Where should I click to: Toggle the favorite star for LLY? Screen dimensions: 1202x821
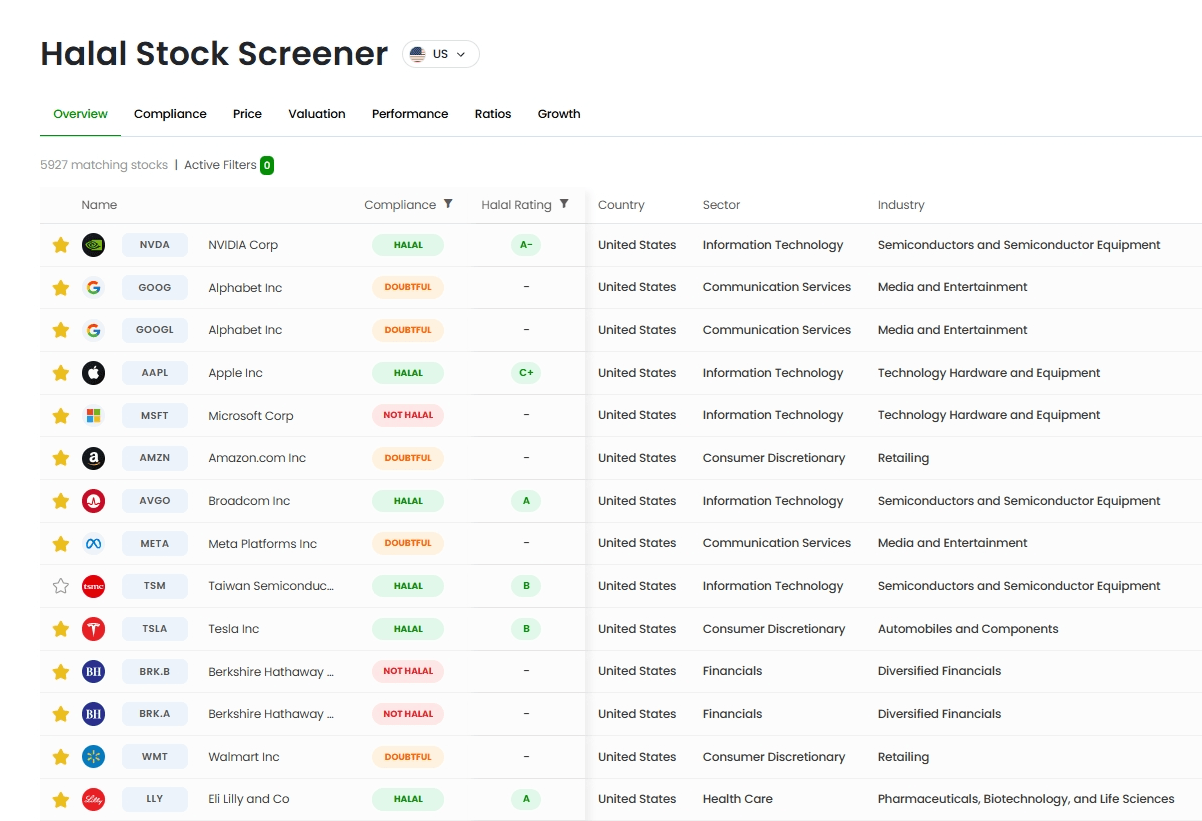click(x=61, y=799)
